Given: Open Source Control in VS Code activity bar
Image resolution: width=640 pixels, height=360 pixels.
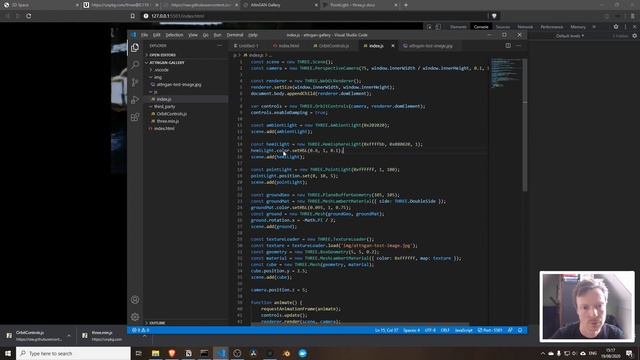Looking at the screenshot, I should (x=135, y=82).
